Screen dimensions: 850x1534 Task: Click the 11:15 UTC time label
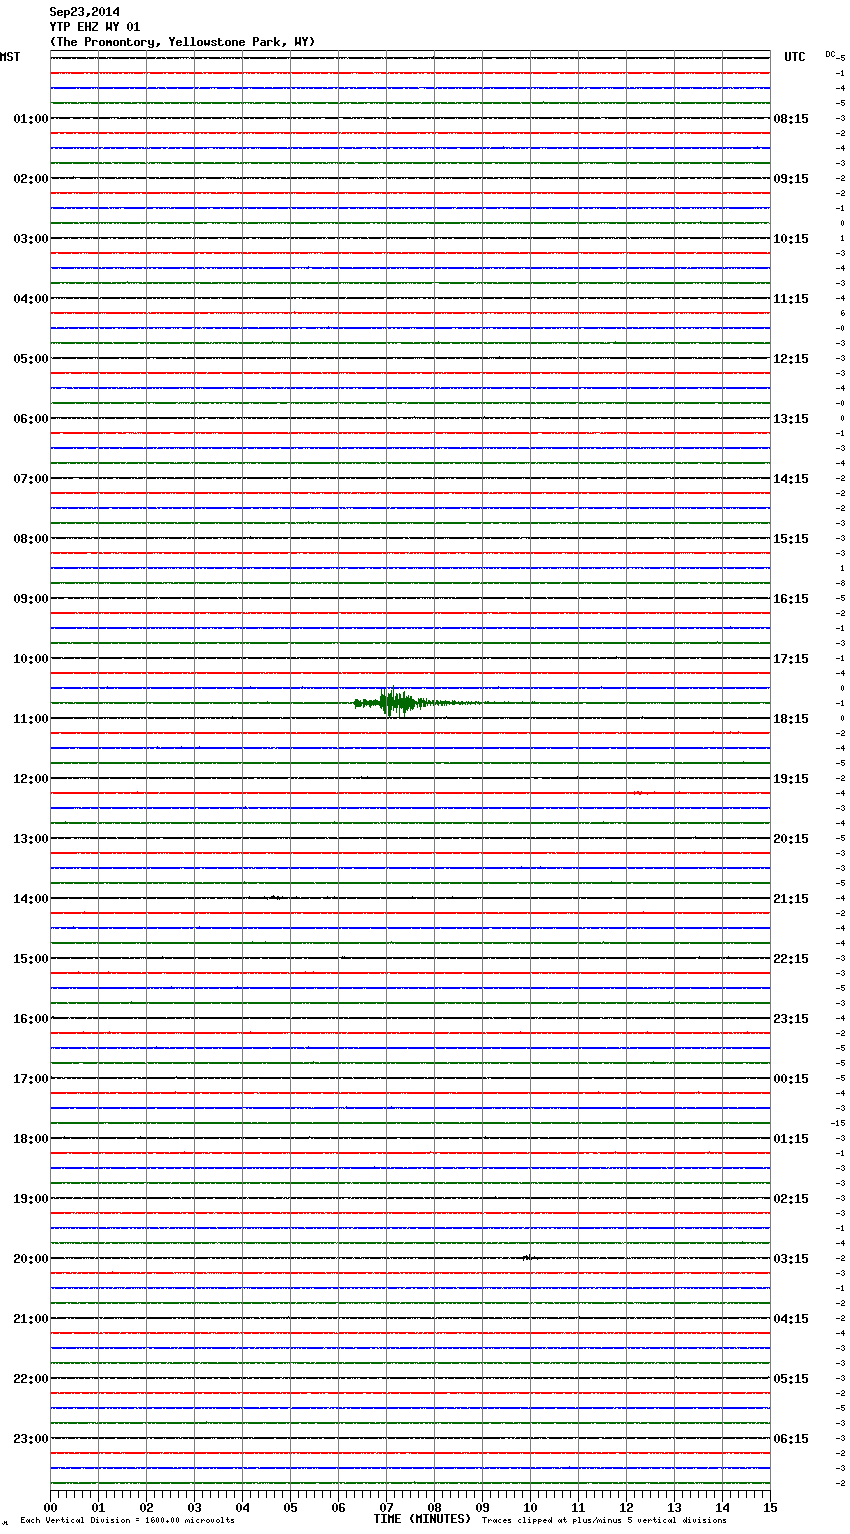[x=791, y=299]
